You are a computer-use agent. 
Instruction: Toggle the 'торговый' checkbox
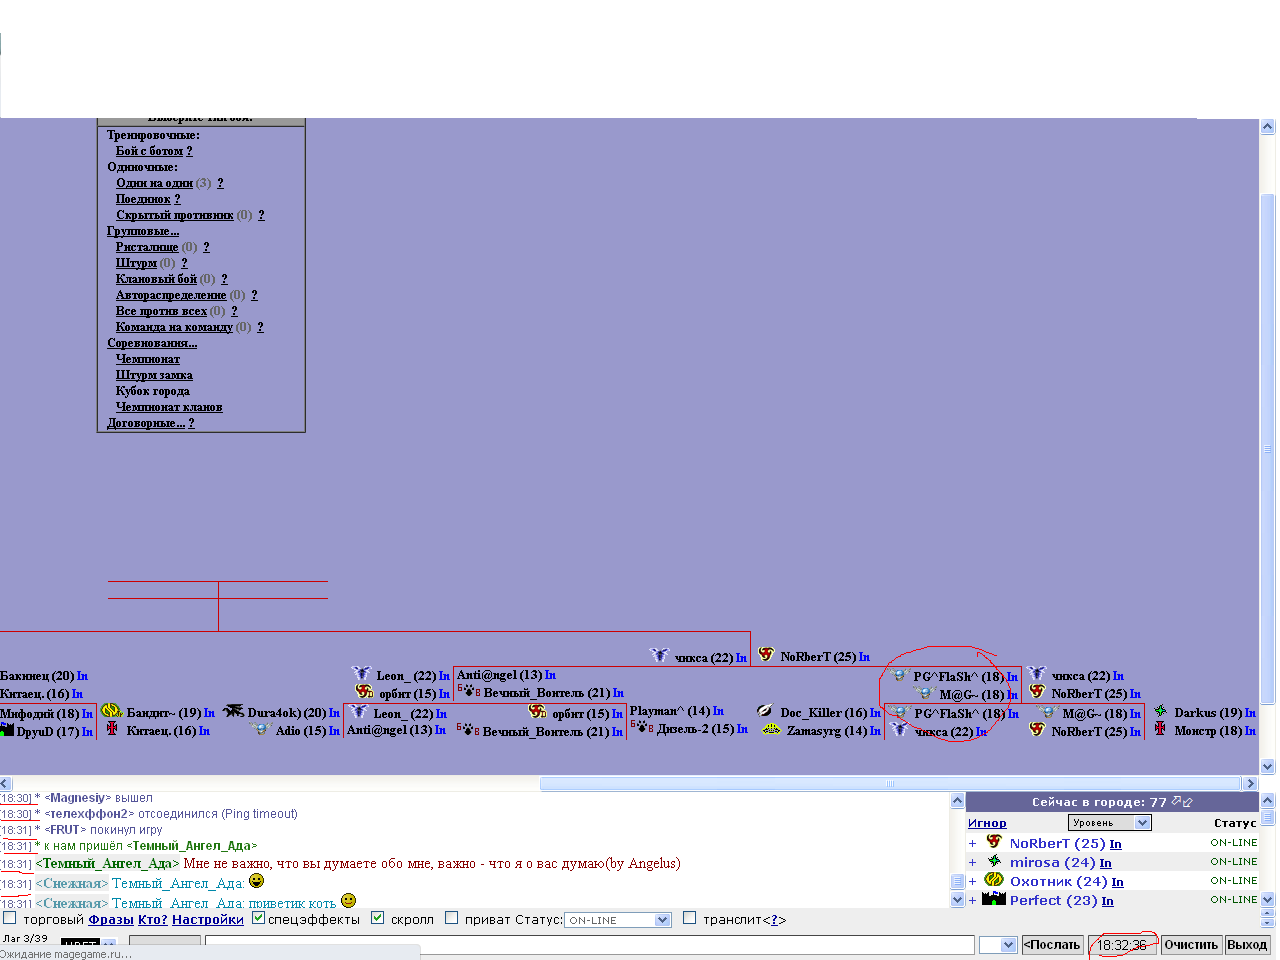10,918
